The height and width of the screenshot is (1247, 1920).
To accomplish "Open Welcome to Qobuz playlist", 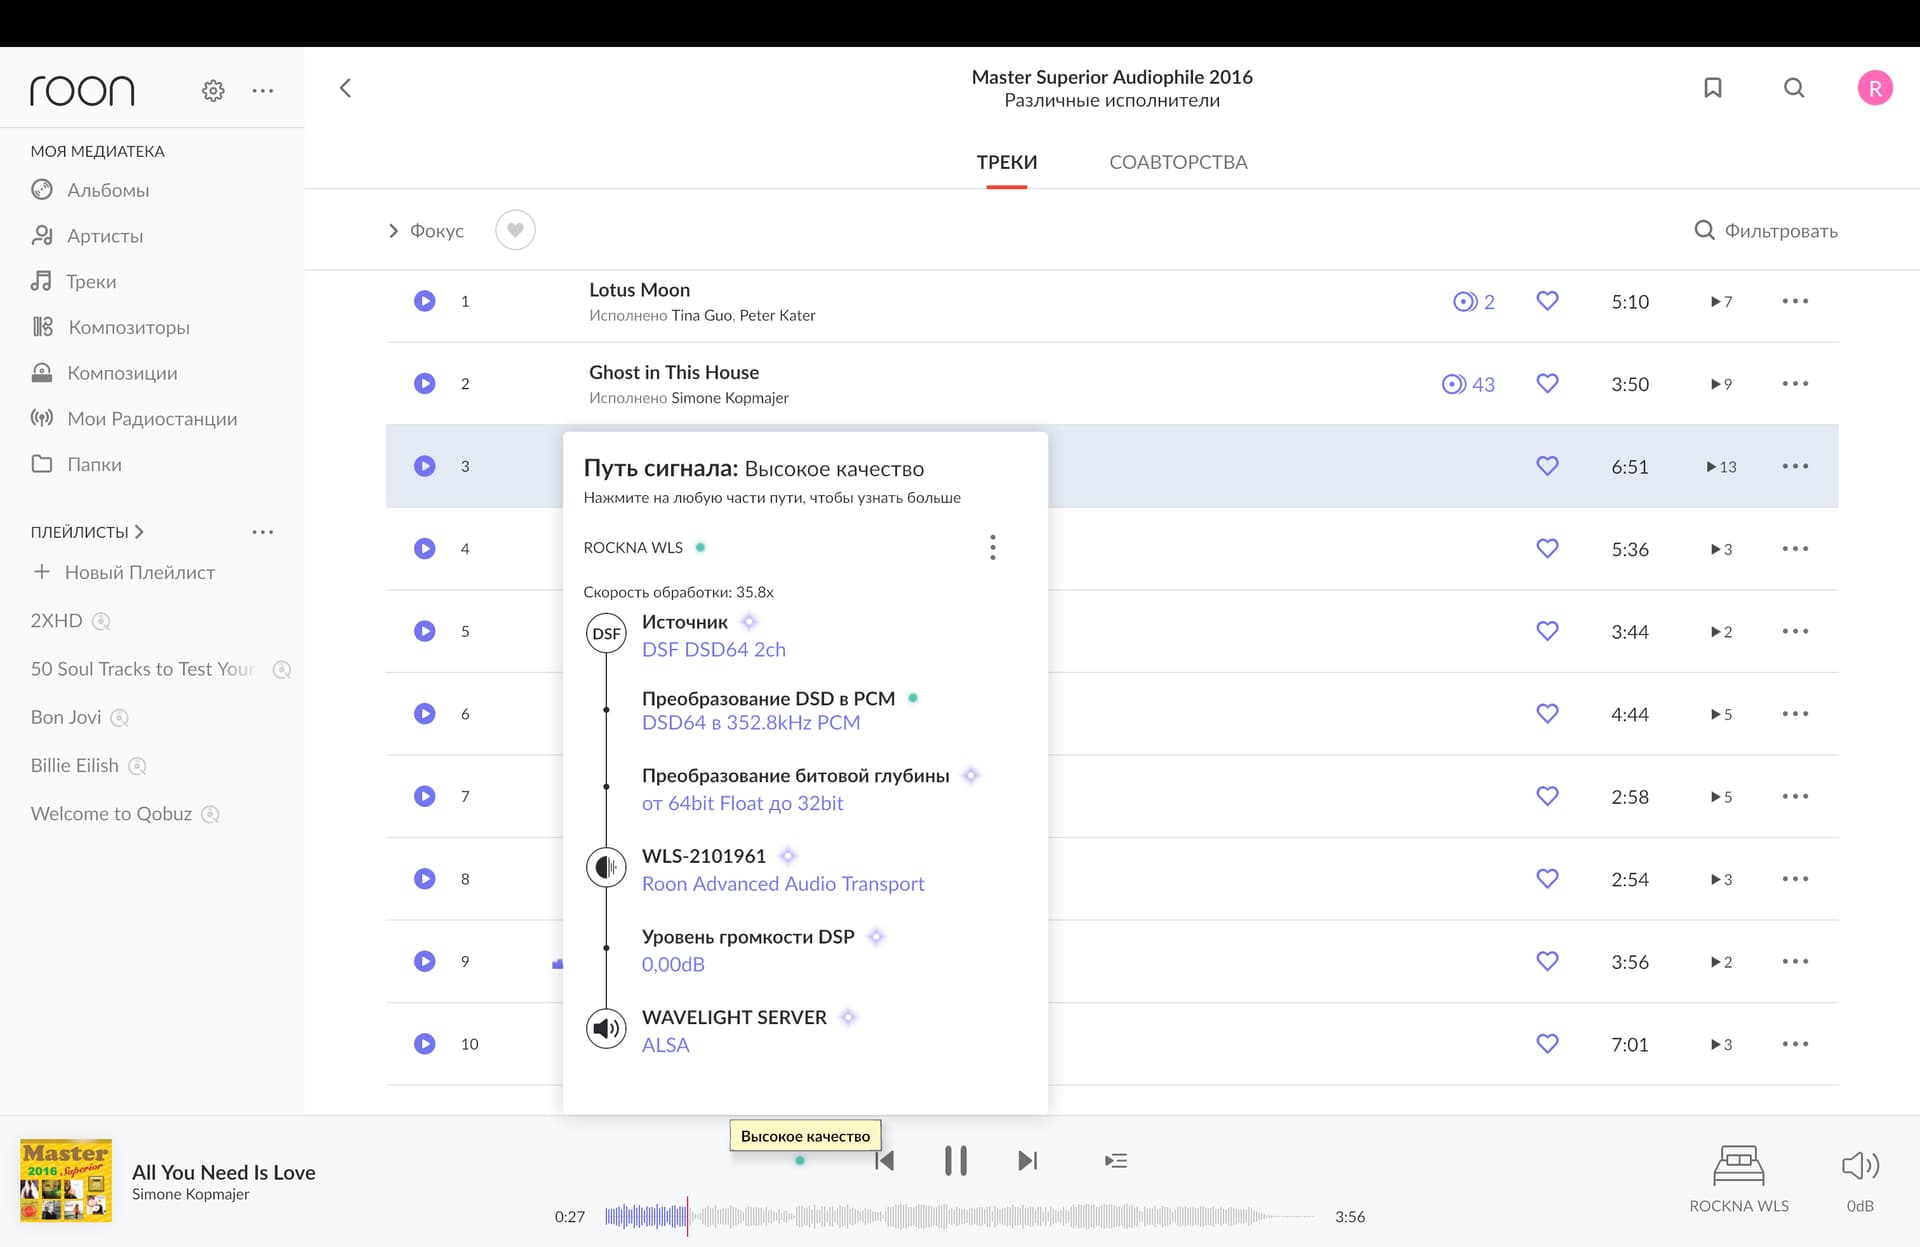I will [x=111, y=814].
